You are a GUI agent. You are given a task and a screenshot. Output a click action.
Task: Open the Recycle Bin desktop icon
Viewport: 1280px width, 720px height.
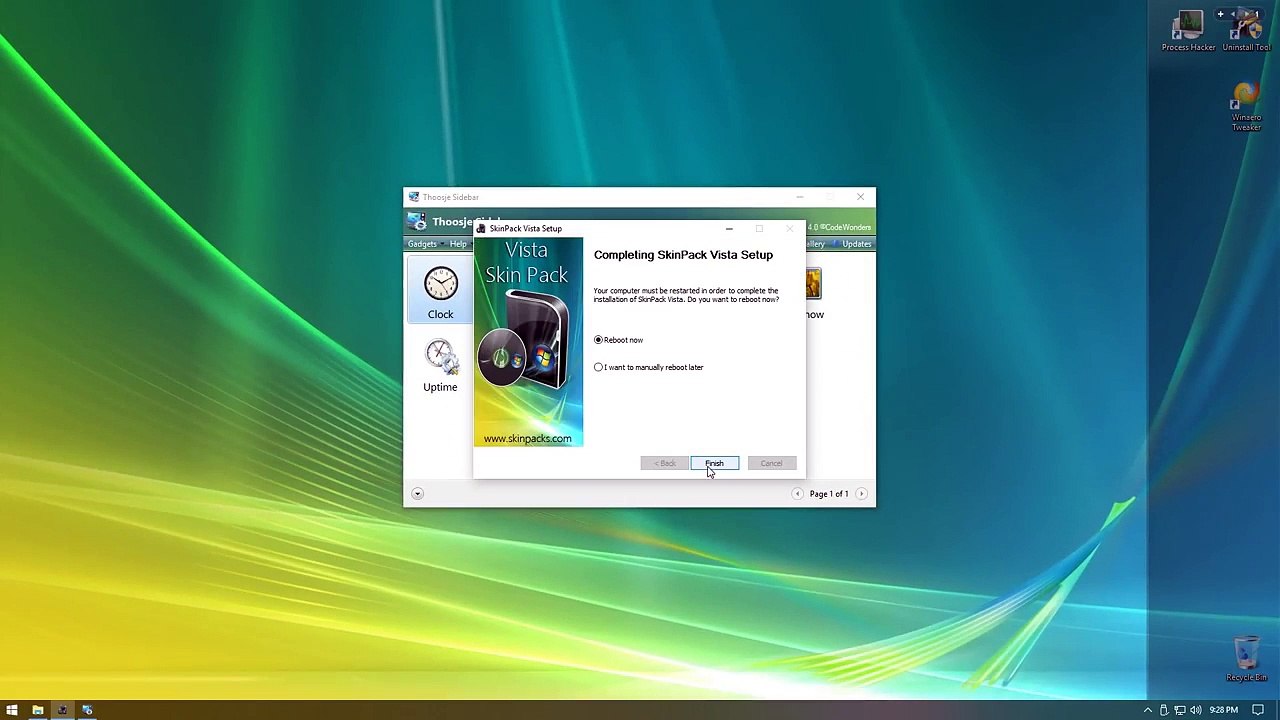(1246, 660)
